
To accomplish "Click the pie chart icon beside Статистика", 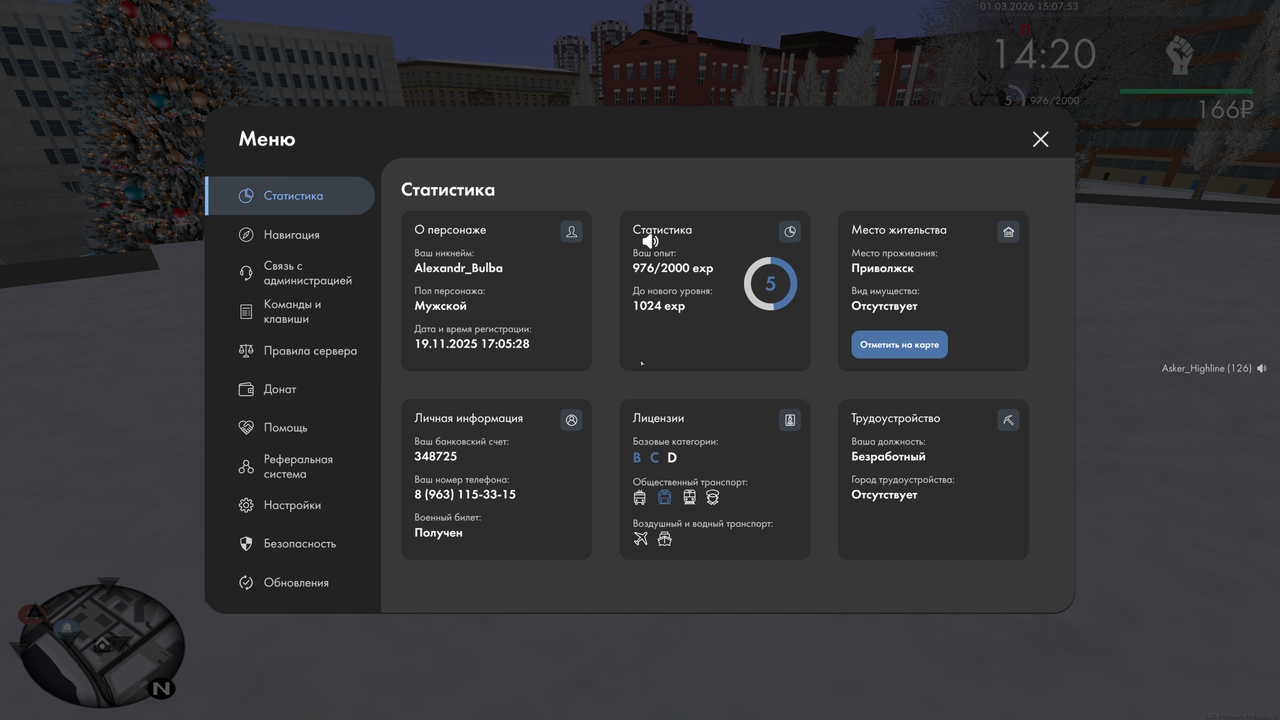I will (x=246, y=196).
